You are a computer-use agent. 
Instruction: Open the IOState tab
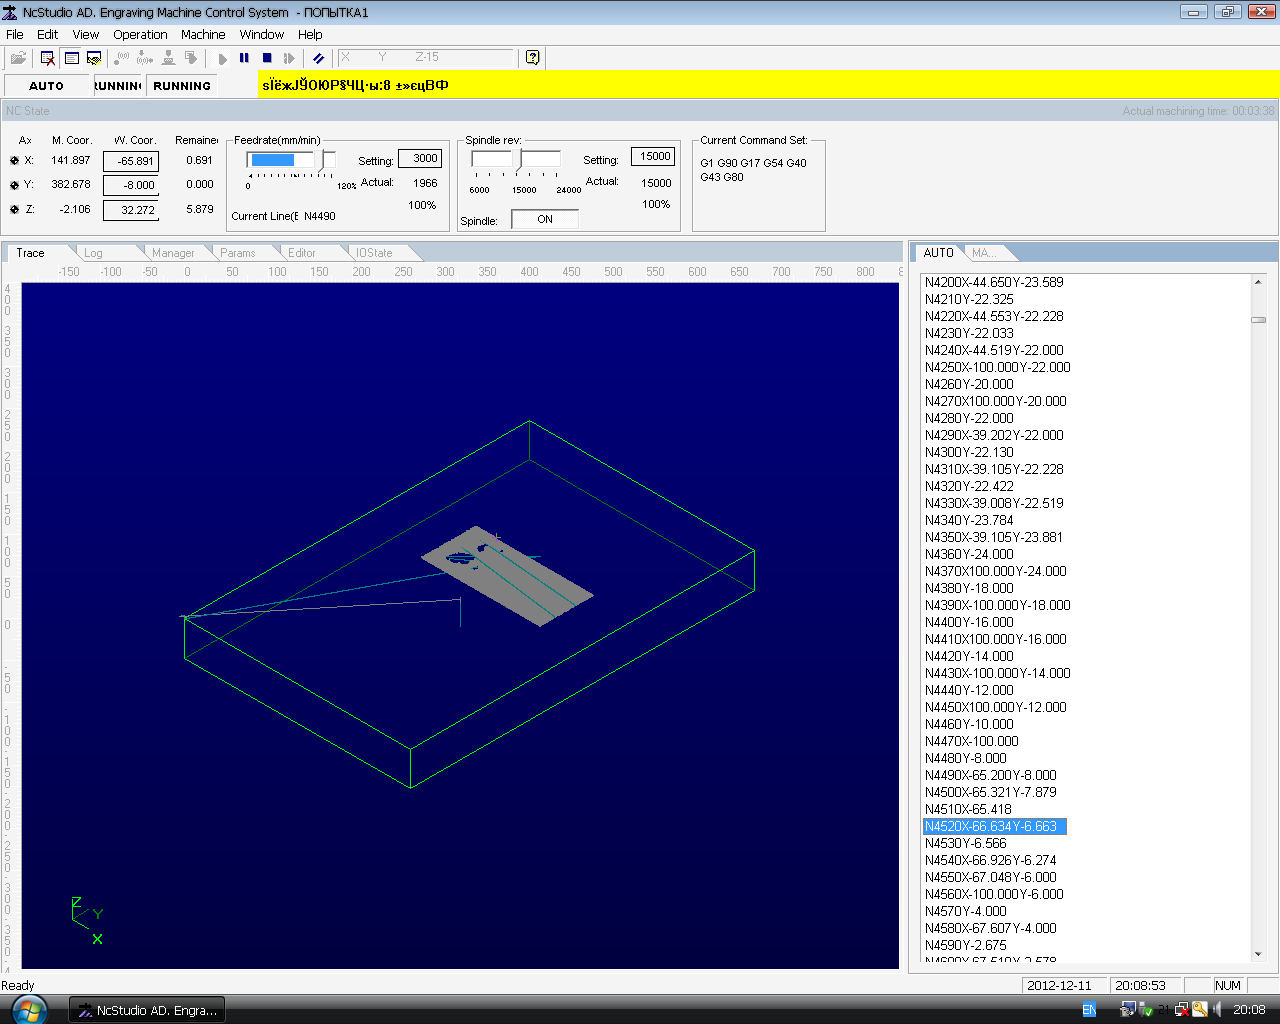click(x=374, y=253)
